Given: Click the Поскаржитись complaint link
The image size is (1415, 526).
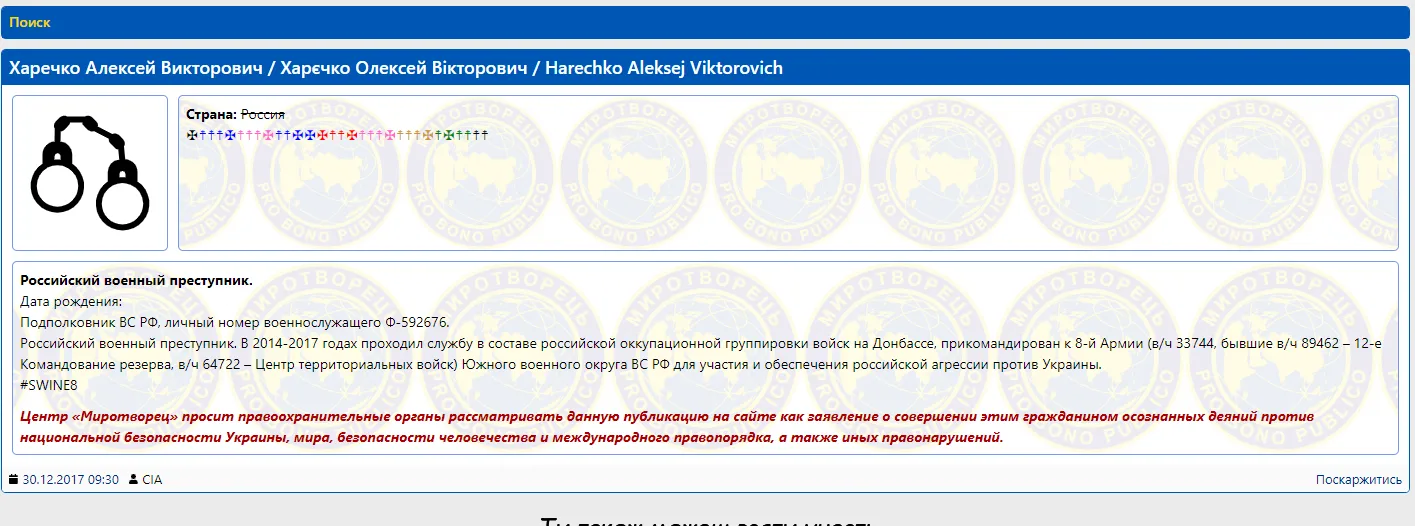Looking at the screenshot, I should 1358,480.
